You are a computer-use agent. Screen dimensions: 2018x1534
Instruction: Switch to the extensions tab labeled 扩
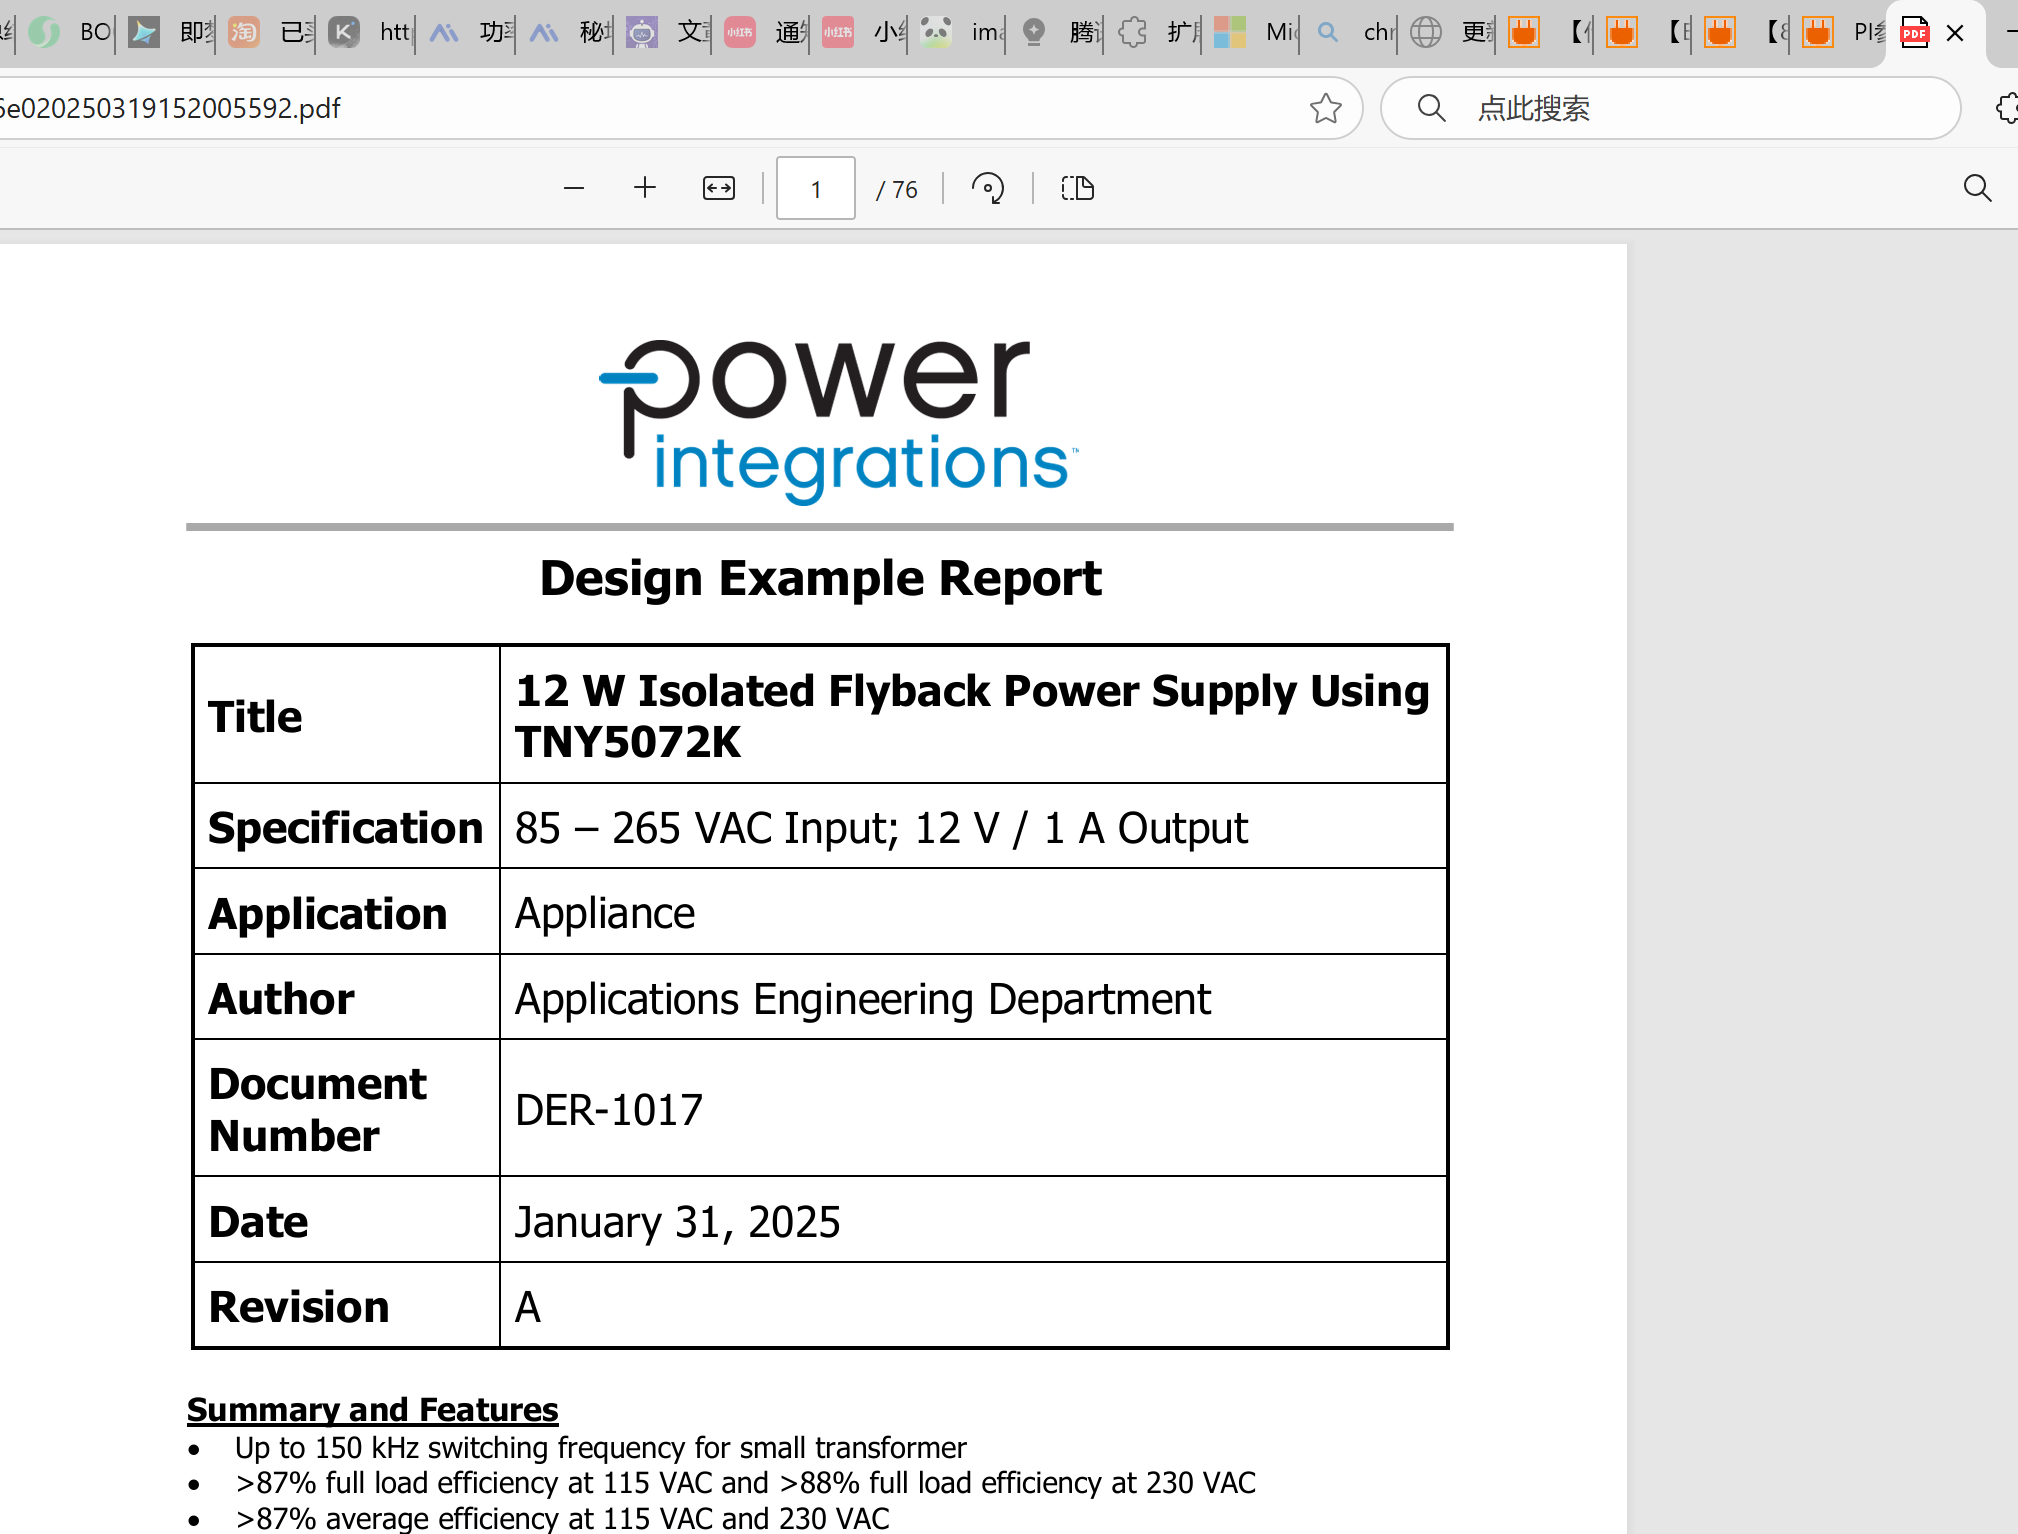[x=1157, y=32]
